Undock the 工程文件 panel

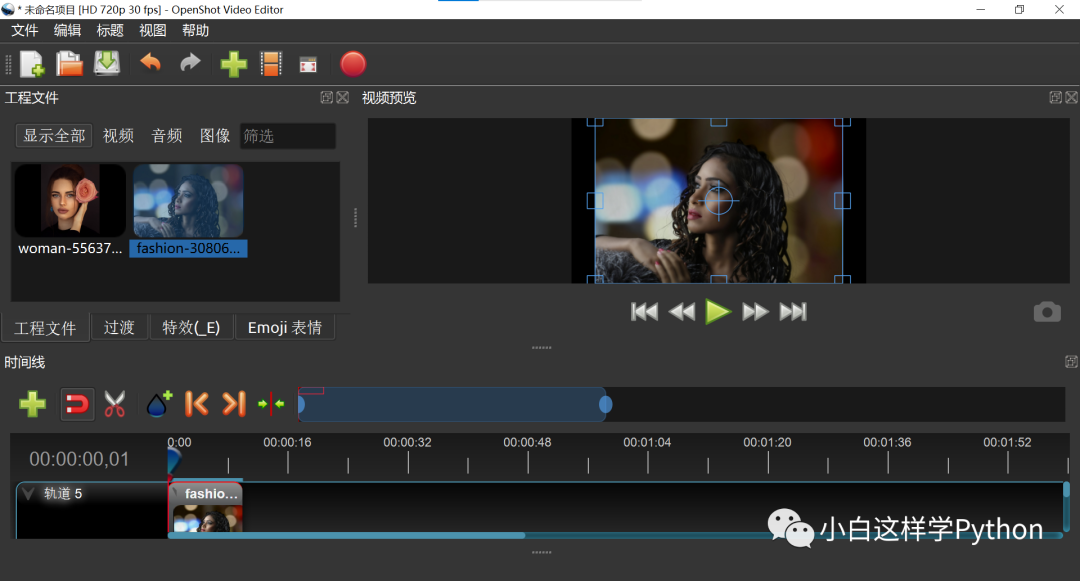[326, 98]
